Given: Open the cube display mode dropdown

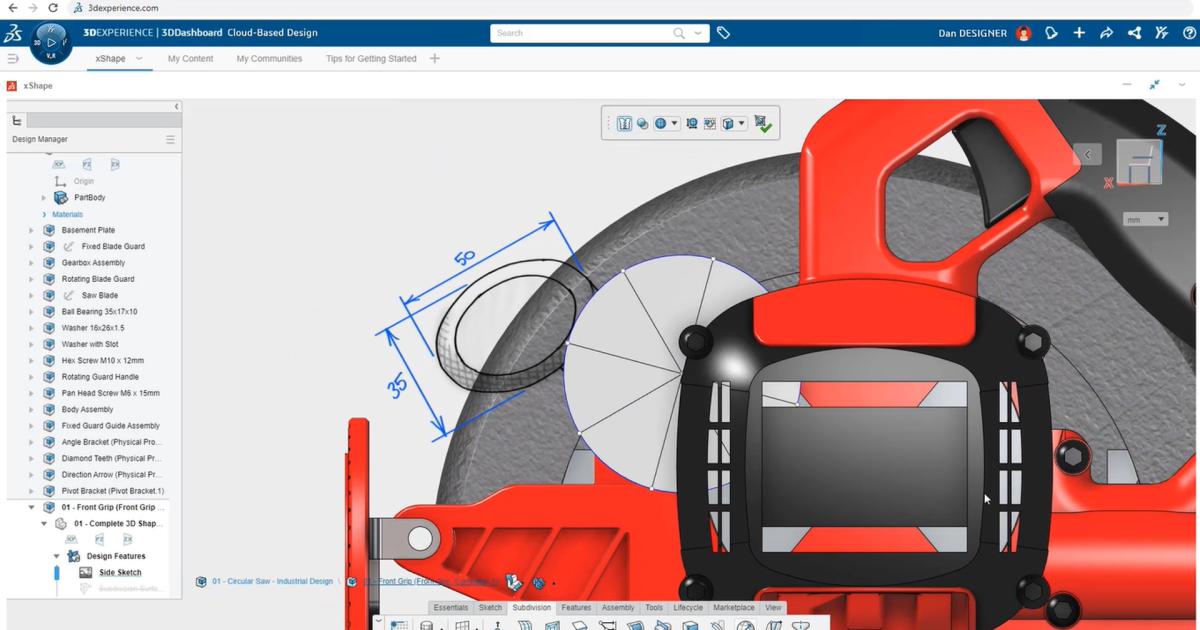Looking at the screenshot, I should pos(741,124).
